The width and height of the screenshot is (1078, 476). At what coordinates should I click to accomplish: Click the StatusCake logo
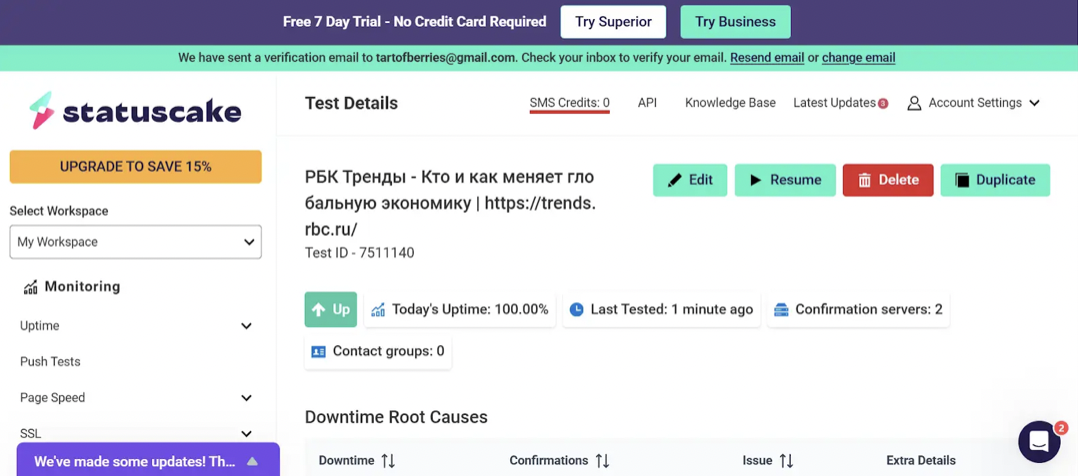[x=135, y=111]
